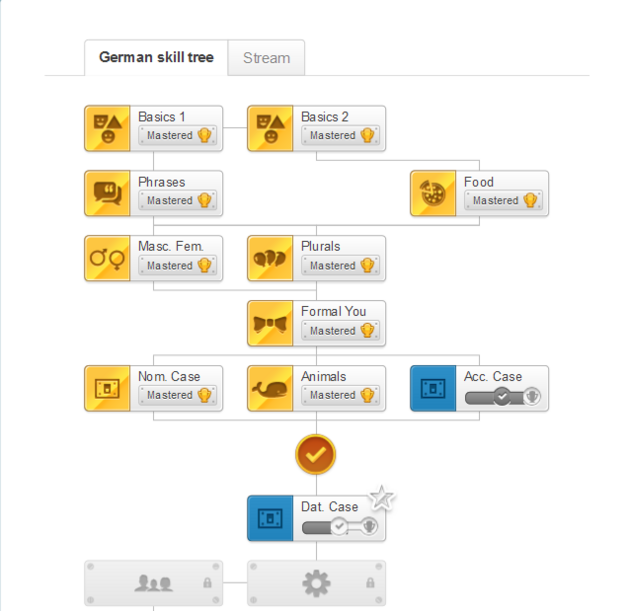Viewport: 630px width, 611px height.
Task: Select the Phrases speech bubble icon
Action: click(x=108, y=193)
